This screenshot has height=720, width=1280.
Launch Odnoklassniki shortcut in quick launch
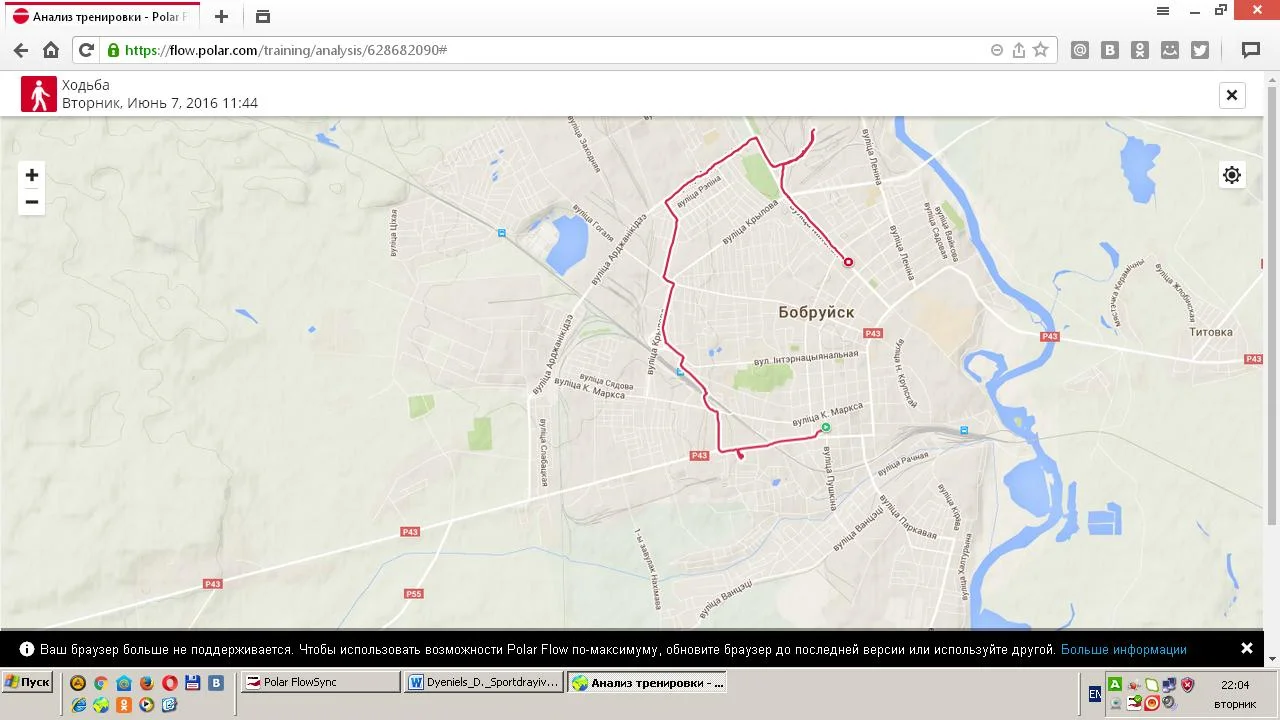124,704
